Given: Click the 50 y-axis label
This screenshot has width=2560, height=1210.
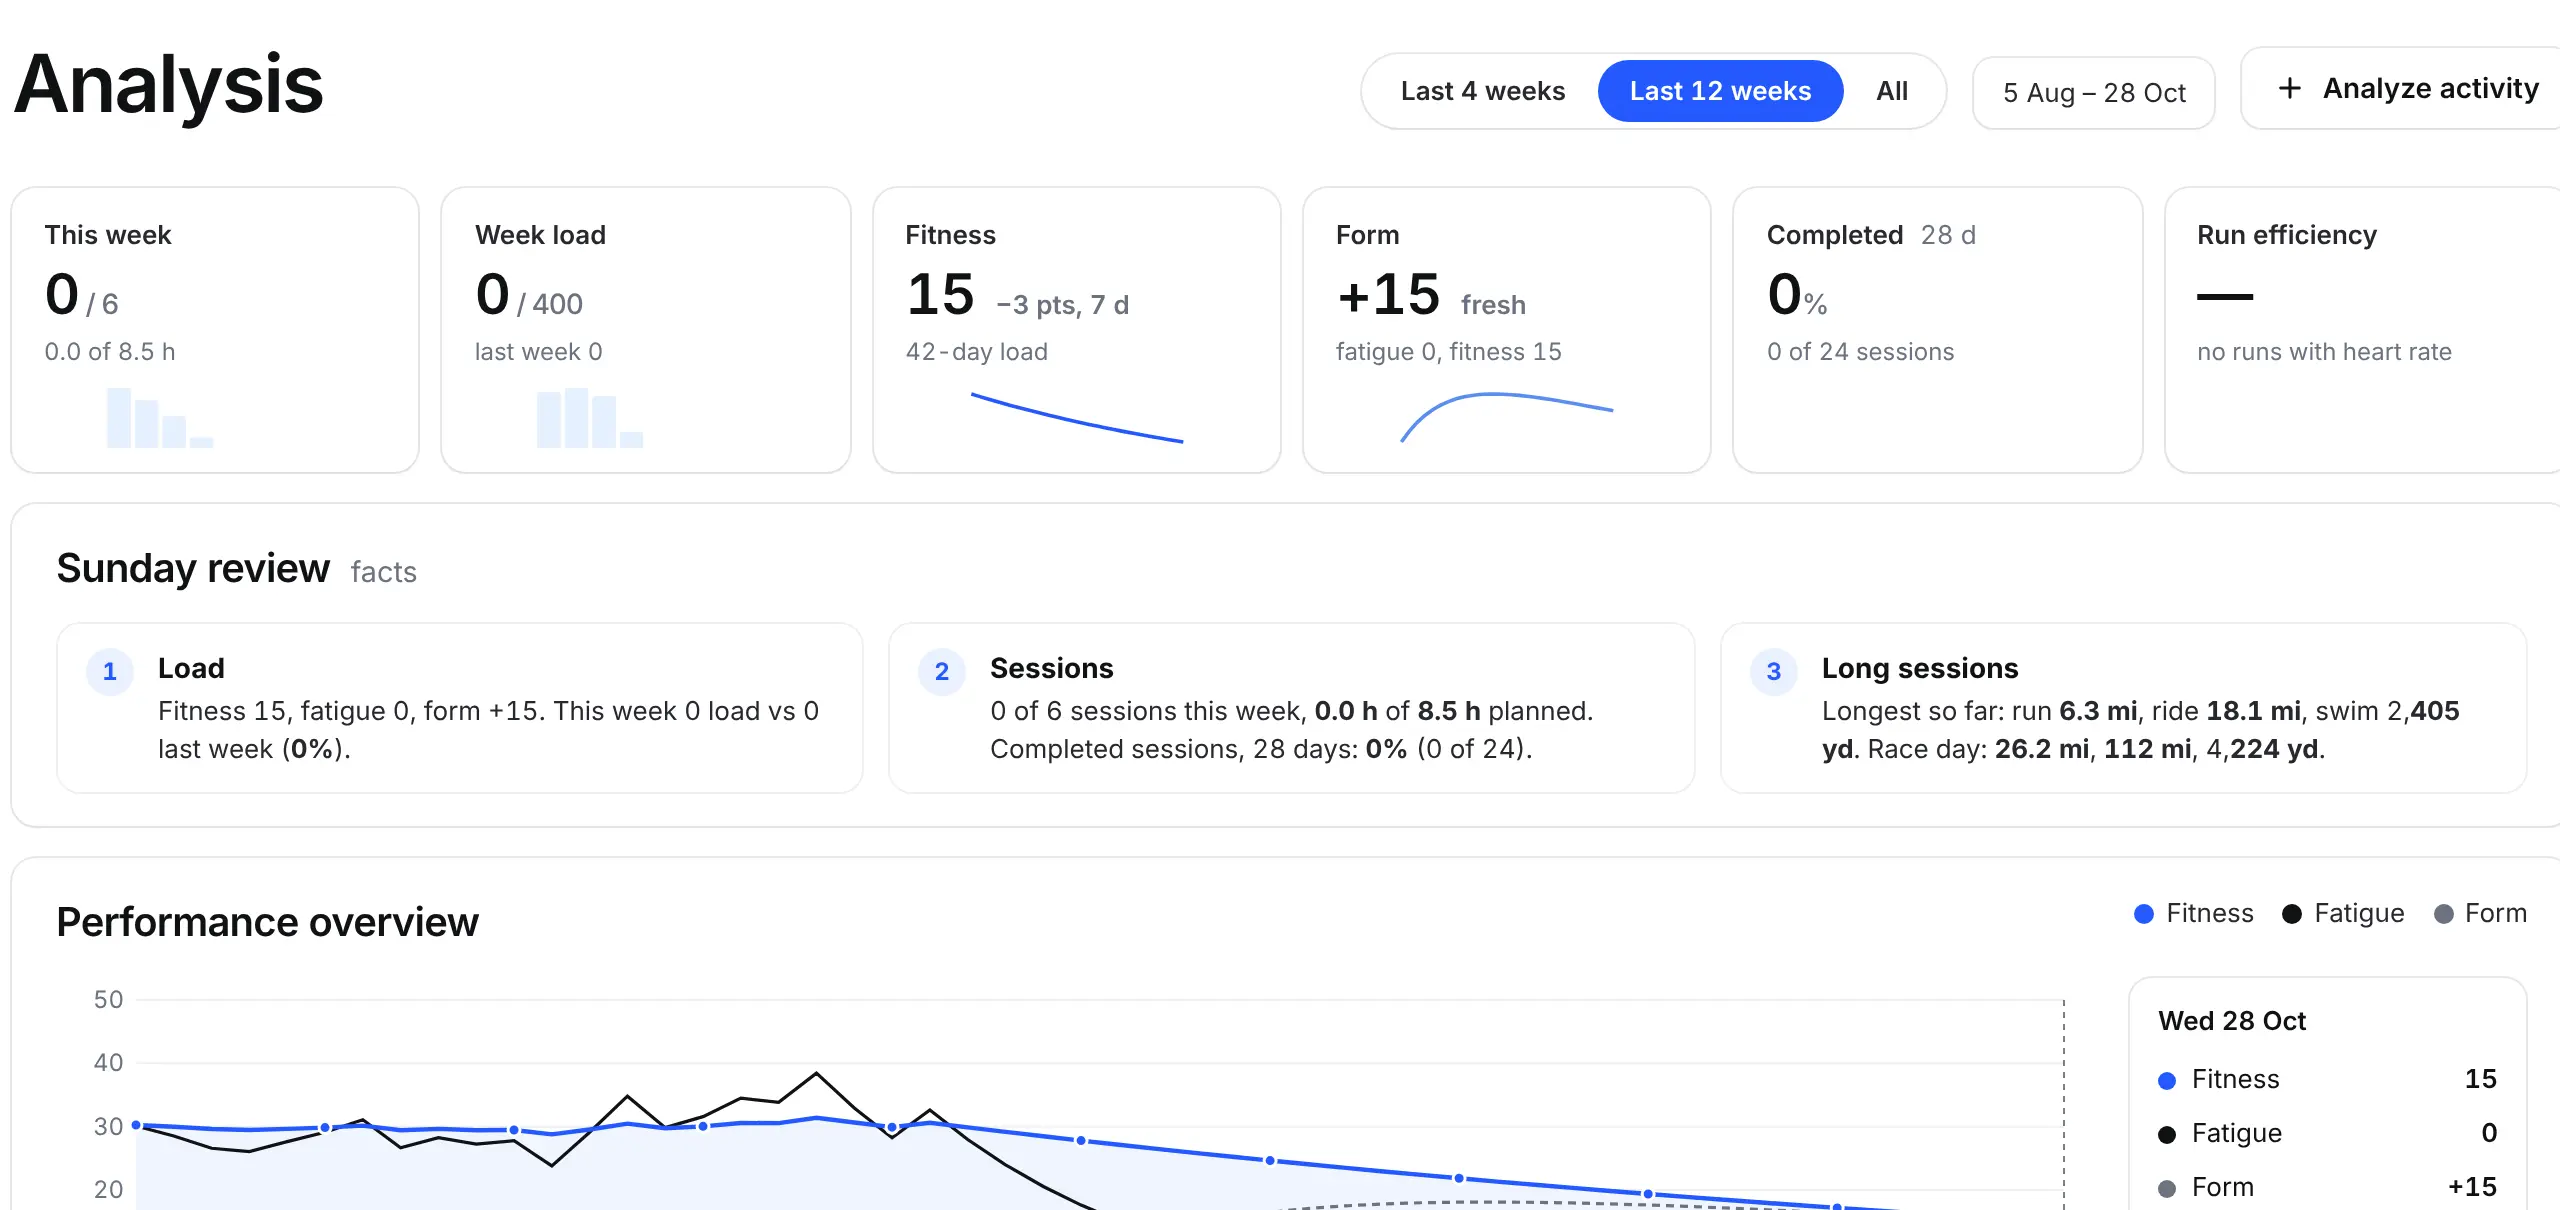Looking at the screenshot, I should click(108, 999).
